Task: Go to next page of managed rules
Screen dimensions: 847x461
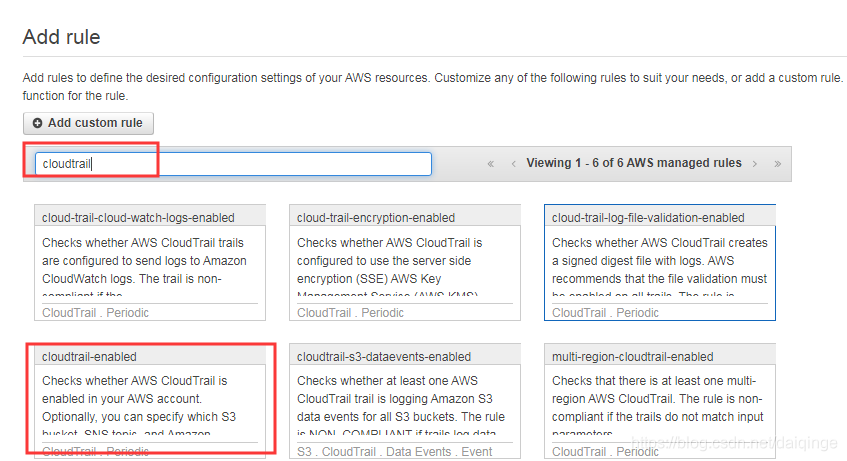Action: click(755, 164)
